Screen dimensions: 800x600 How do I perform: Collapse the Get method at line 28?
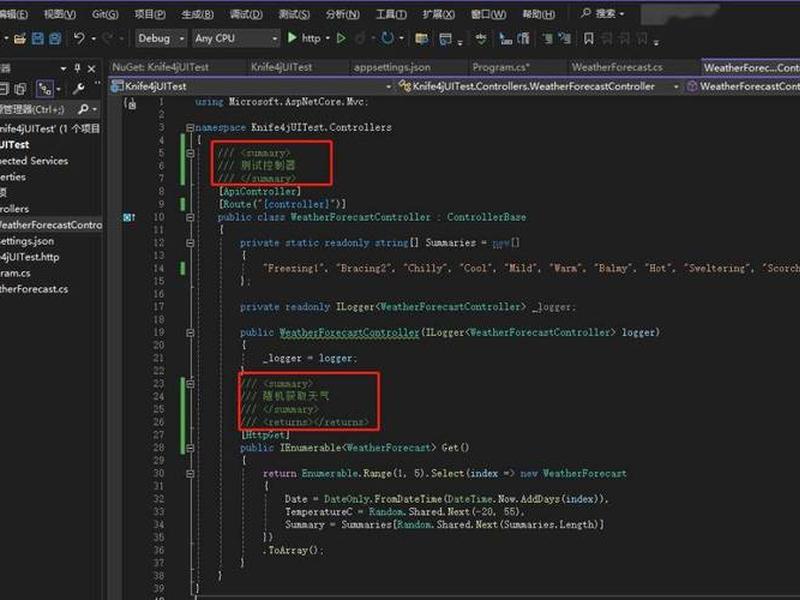coord(190,448)
